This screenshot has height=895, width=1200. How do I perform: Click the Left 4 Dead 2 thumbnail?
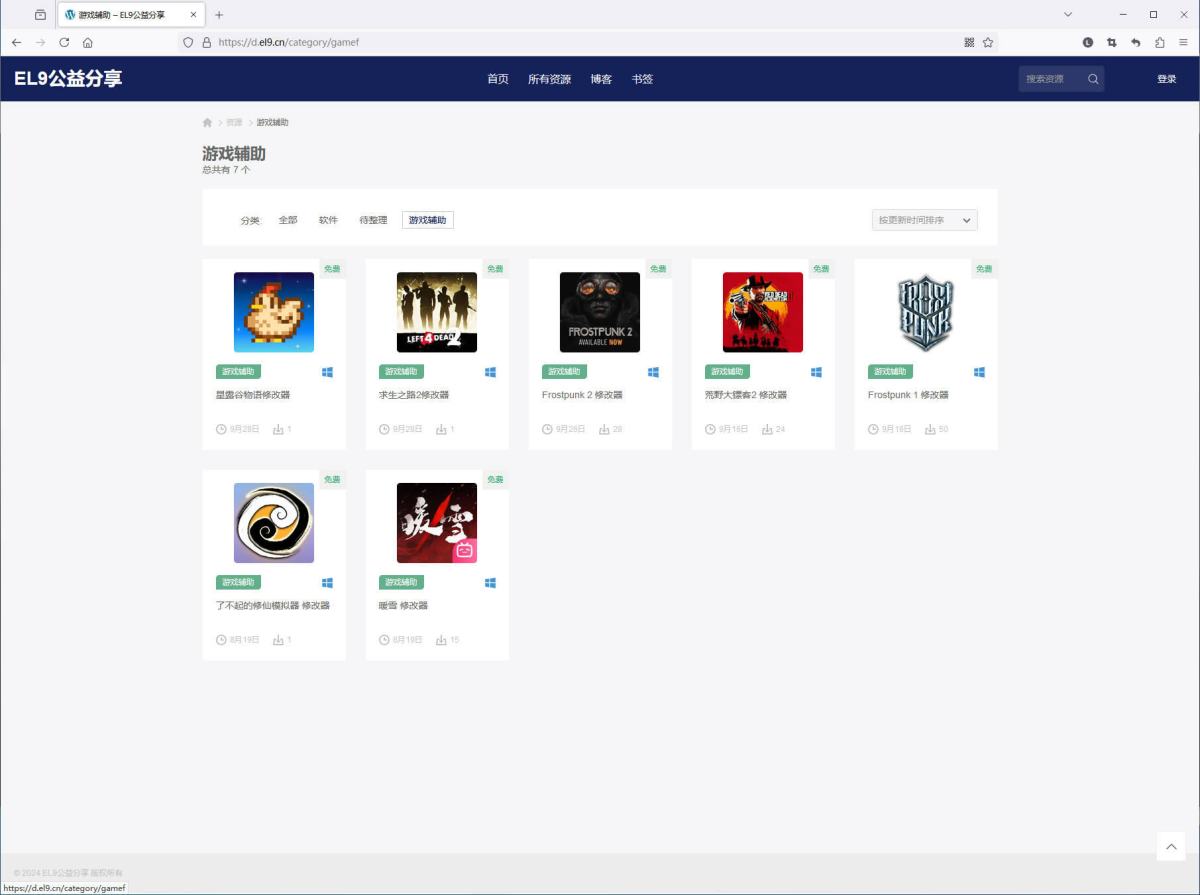(437, 312)
